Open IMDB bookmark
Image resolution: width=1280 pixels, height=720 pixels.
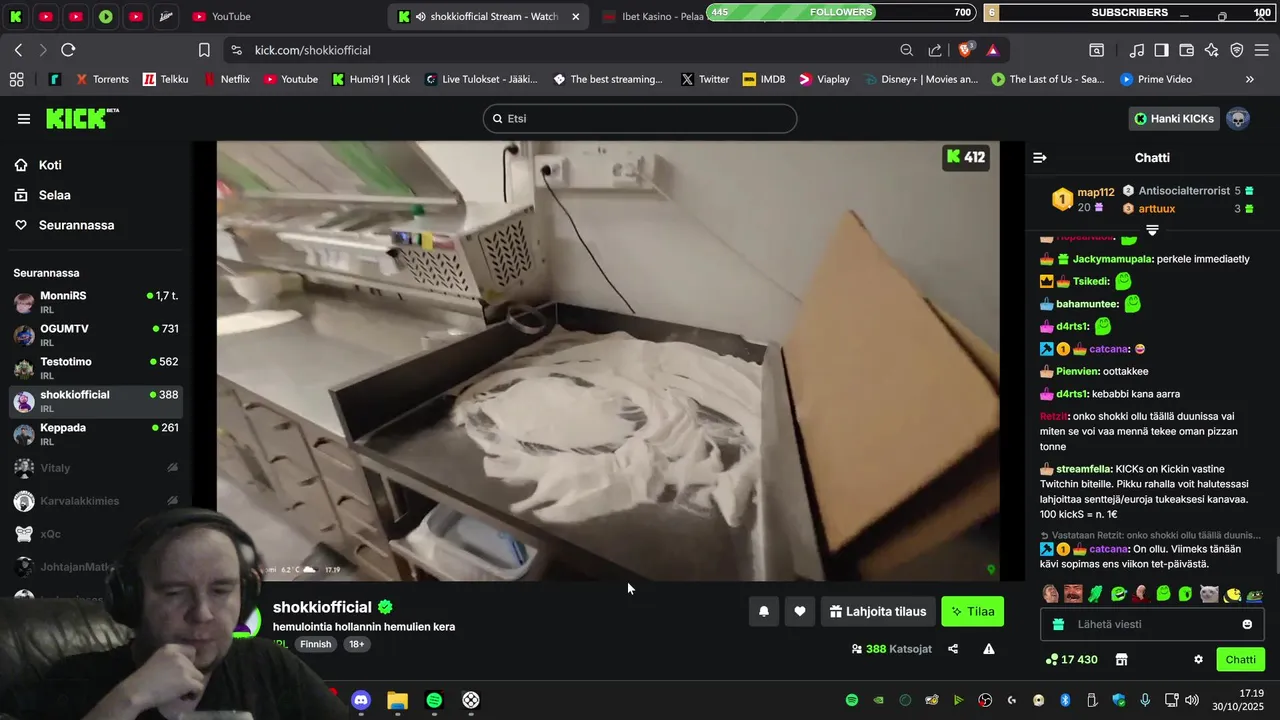click(x=764, y=79)
